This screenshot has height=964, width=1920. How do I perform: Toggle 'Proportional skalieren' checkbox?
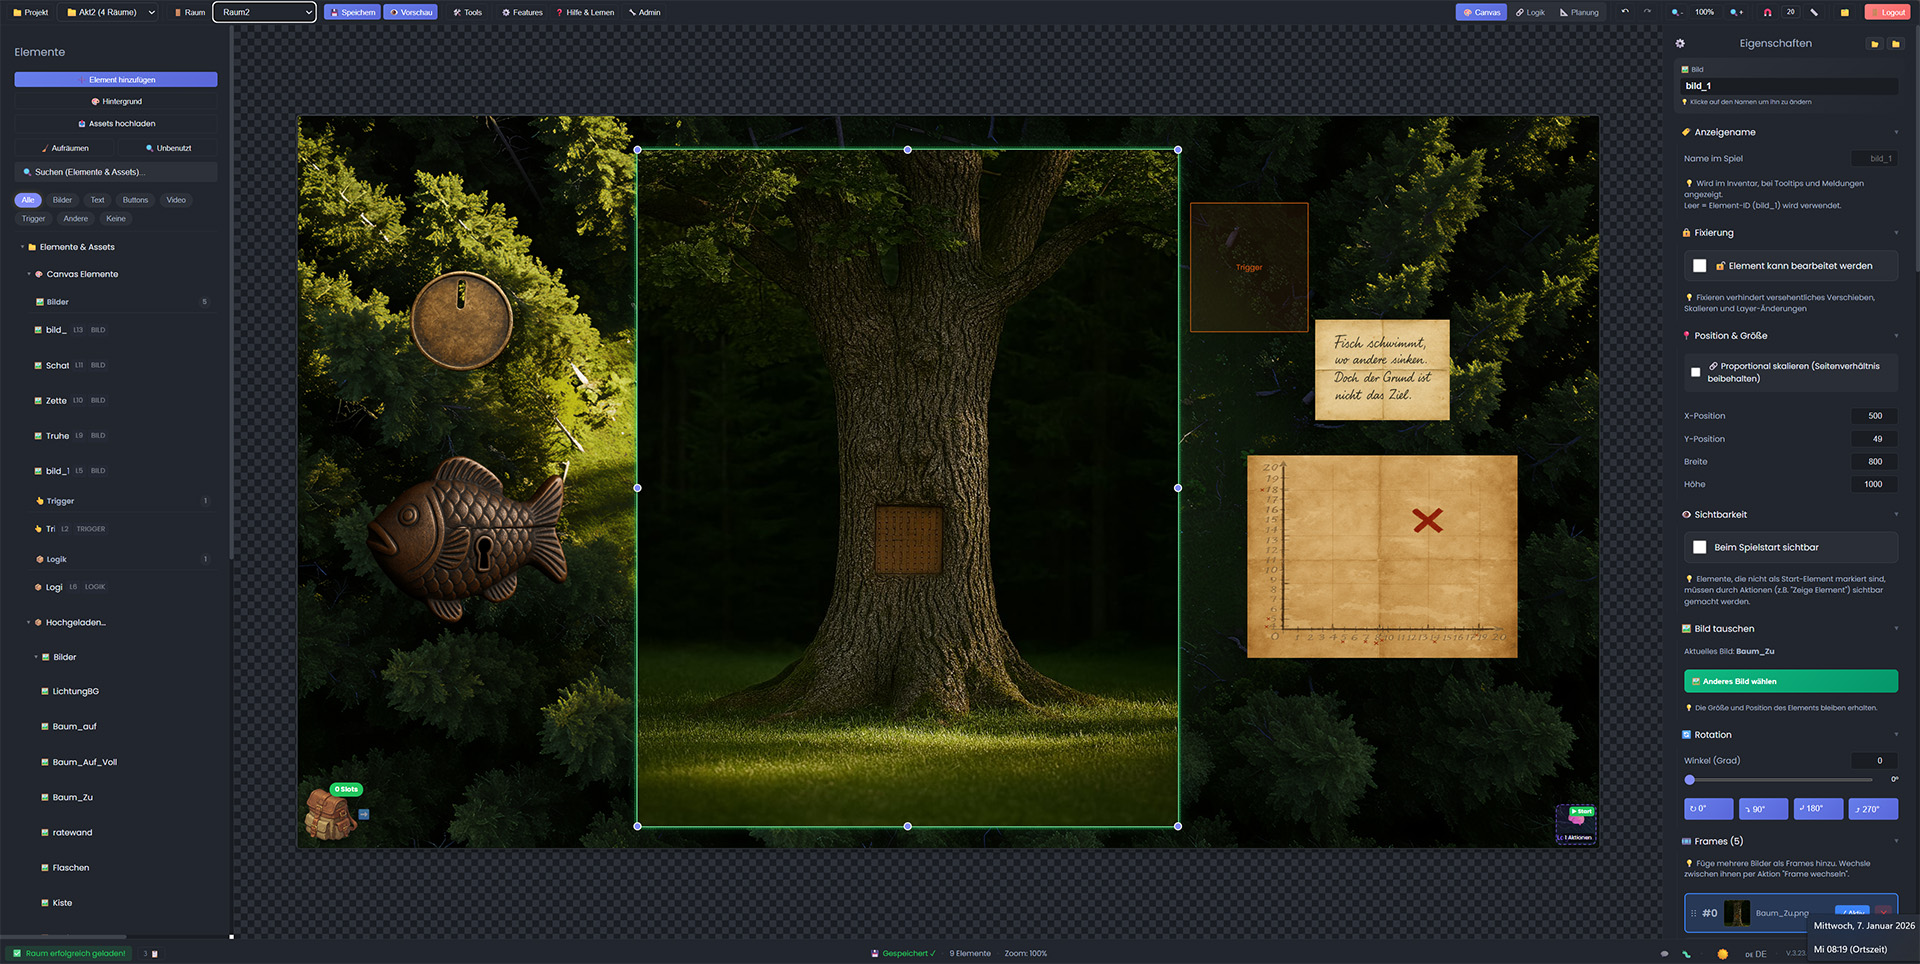coord(1695,372)
